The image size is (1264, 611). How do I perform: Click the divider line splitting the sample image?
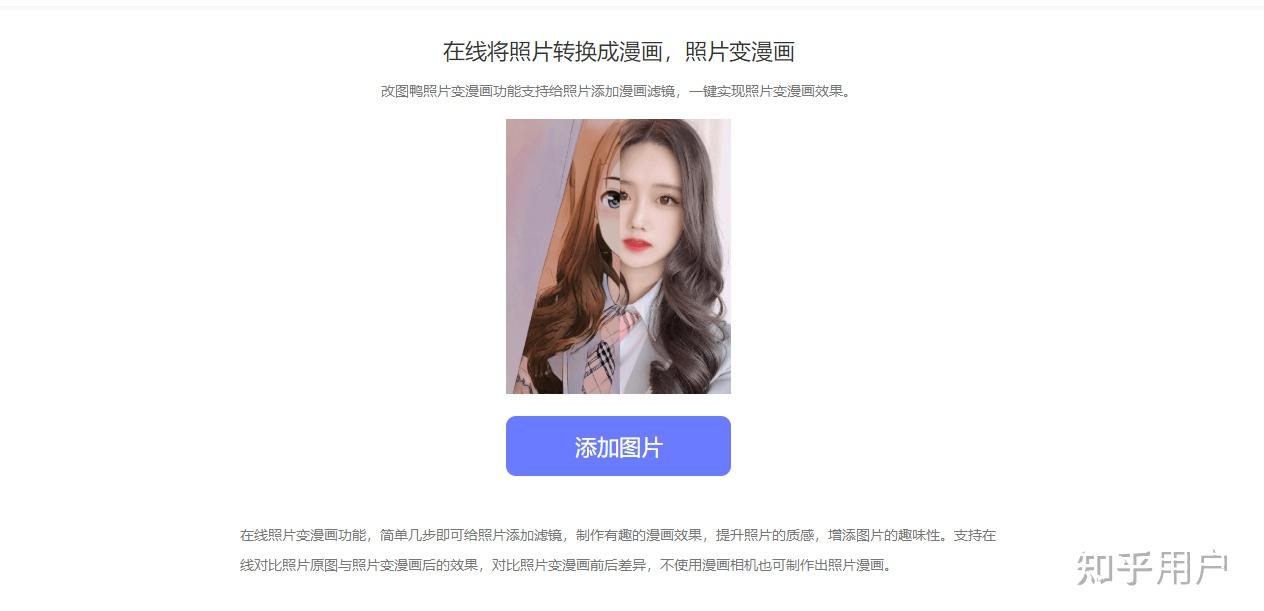coord(619,256)
